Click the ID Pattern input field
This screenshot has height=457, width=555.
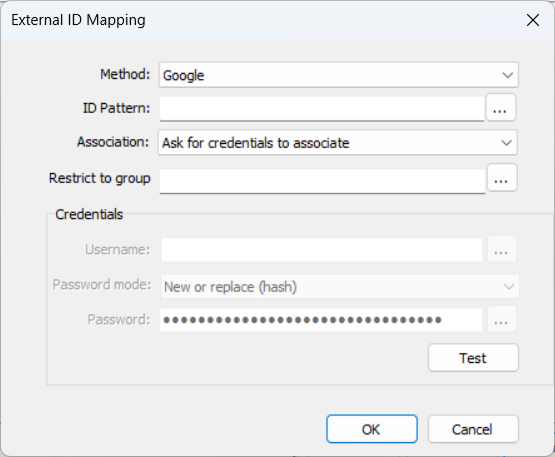click(322, 109)
